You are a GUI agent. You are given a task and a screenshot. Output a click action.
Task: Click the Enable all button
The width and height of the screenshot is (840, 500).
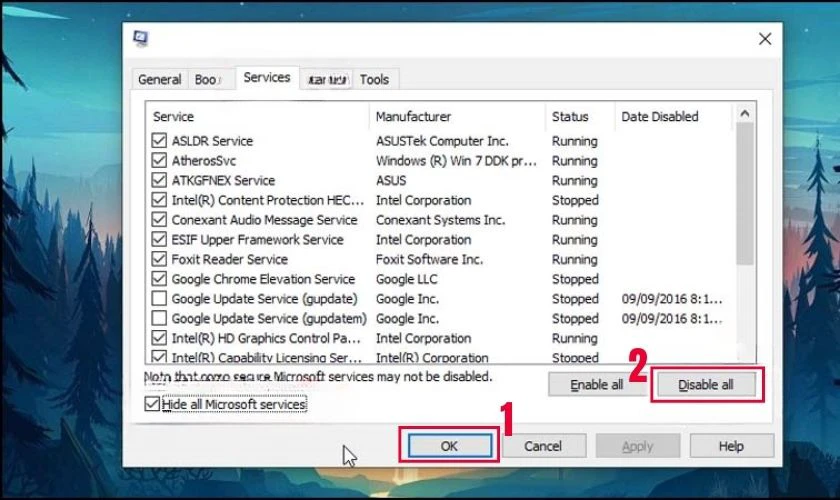coord(597,385)
